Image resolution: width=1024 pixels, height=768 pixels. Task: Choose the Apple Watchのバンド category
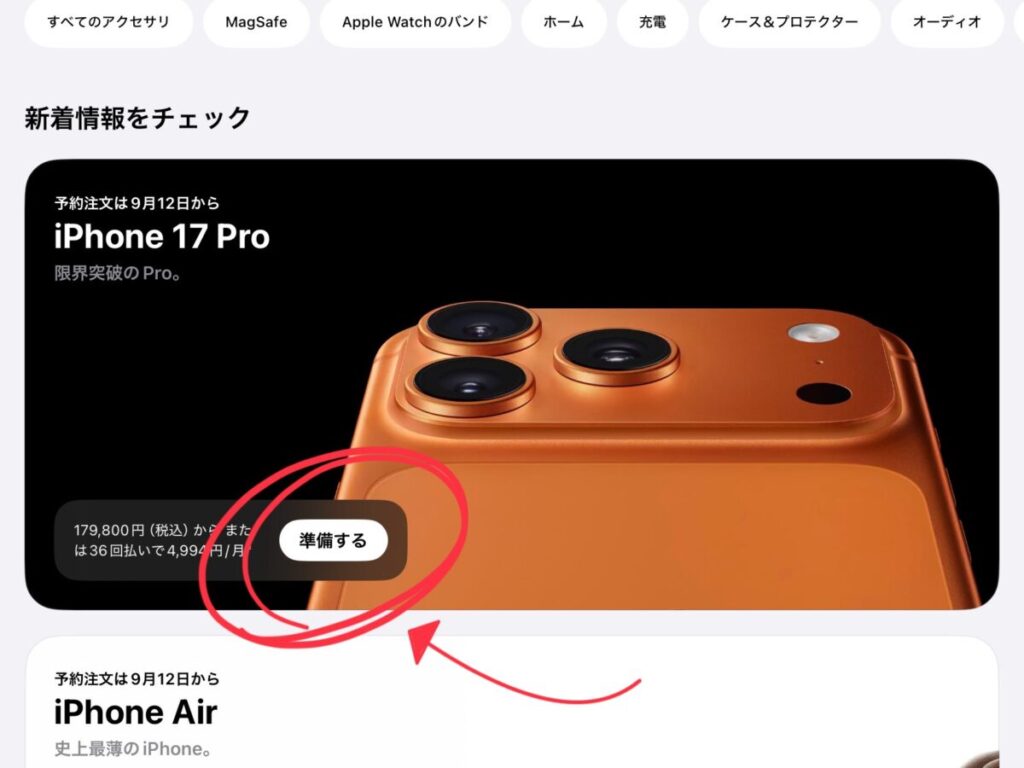pos(415,22)
